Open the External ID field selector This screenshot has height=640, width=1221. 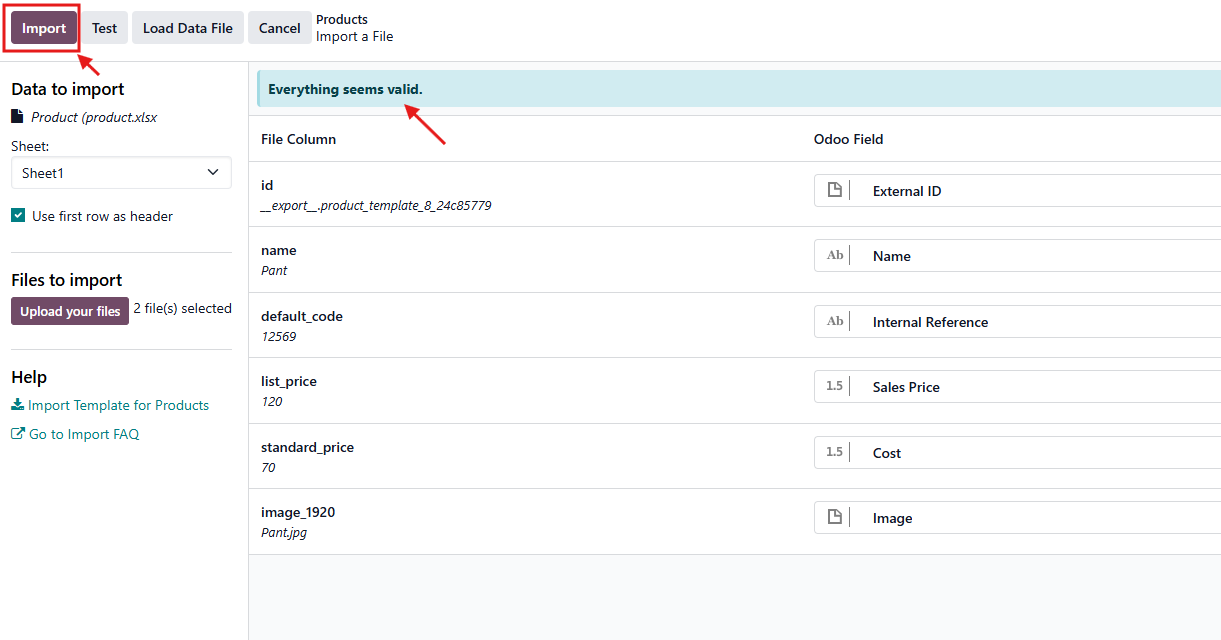1030,191
